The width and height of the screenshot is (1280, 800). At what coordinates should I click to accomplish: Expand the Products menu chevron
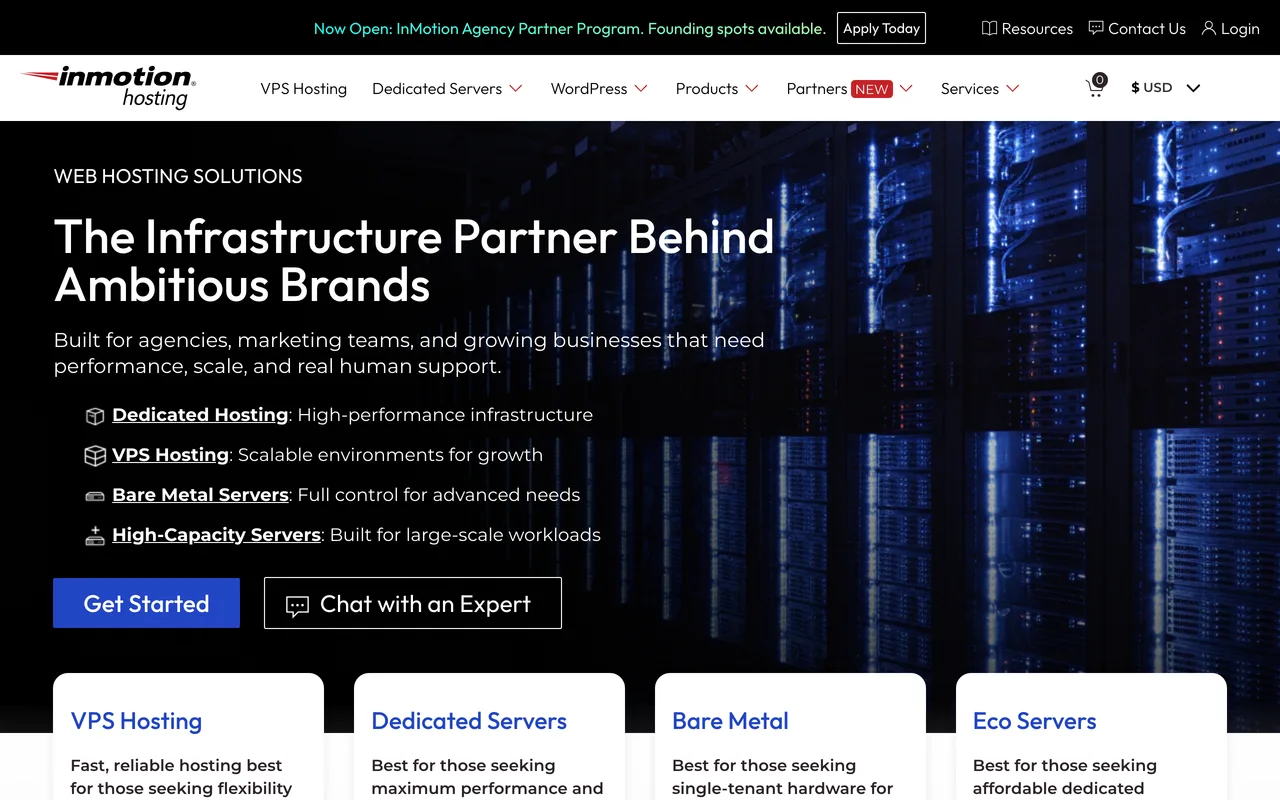(752, 88)
